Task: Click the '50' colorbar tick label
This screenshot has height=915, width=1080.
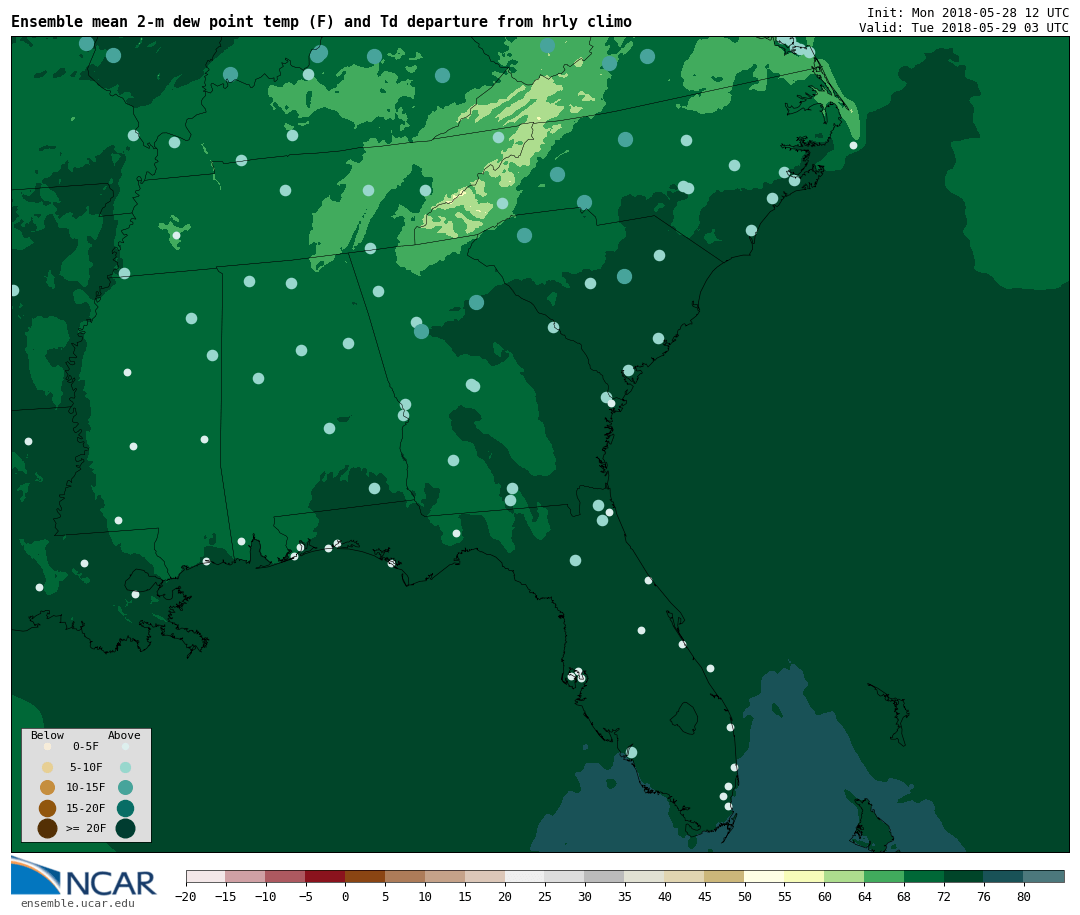Action: 744,896
